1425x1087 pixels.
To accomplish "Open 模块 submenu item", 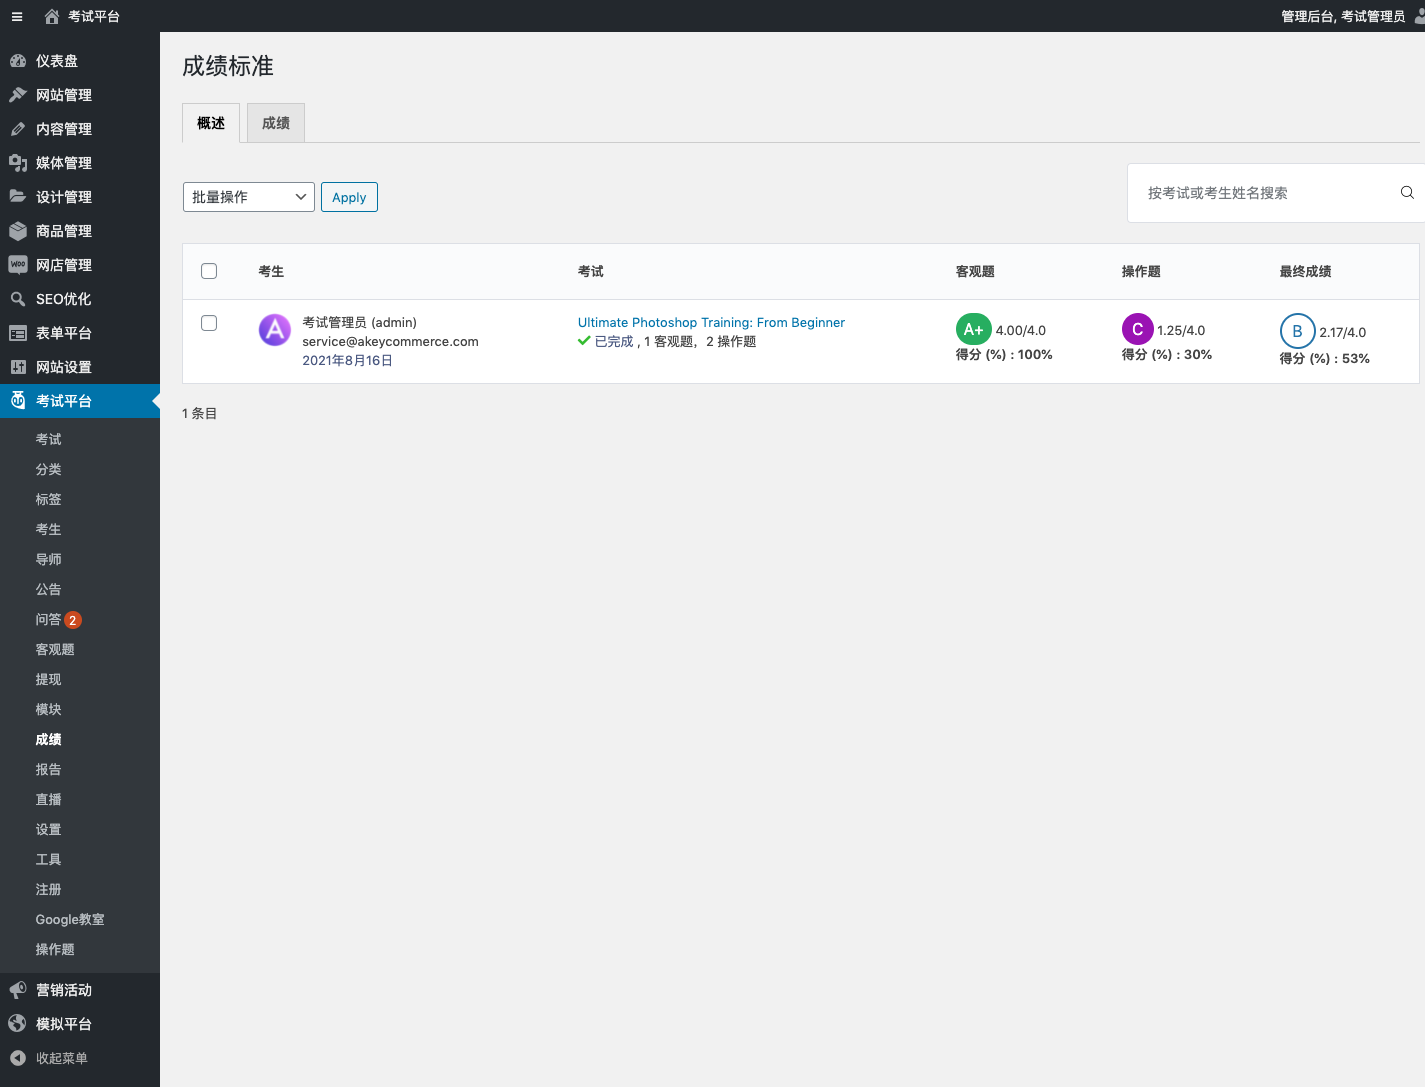I will [48, 709].
